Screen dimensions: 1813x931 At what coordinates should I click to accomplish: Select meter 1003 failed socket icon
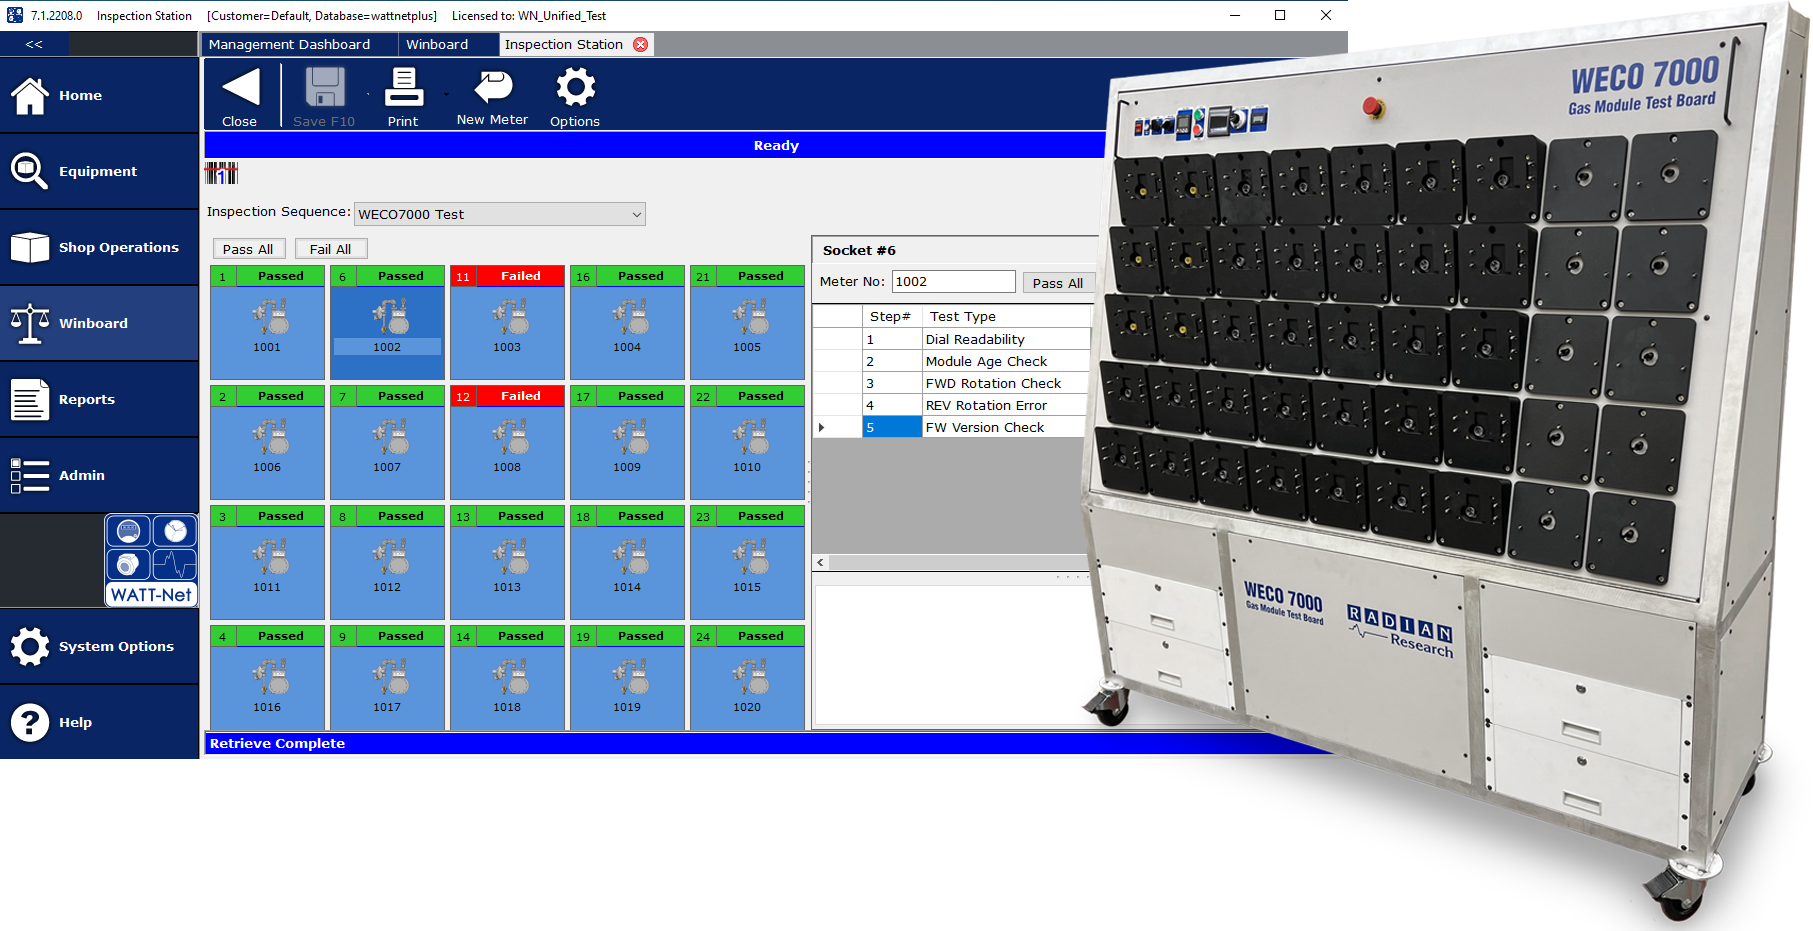(510, 317)
